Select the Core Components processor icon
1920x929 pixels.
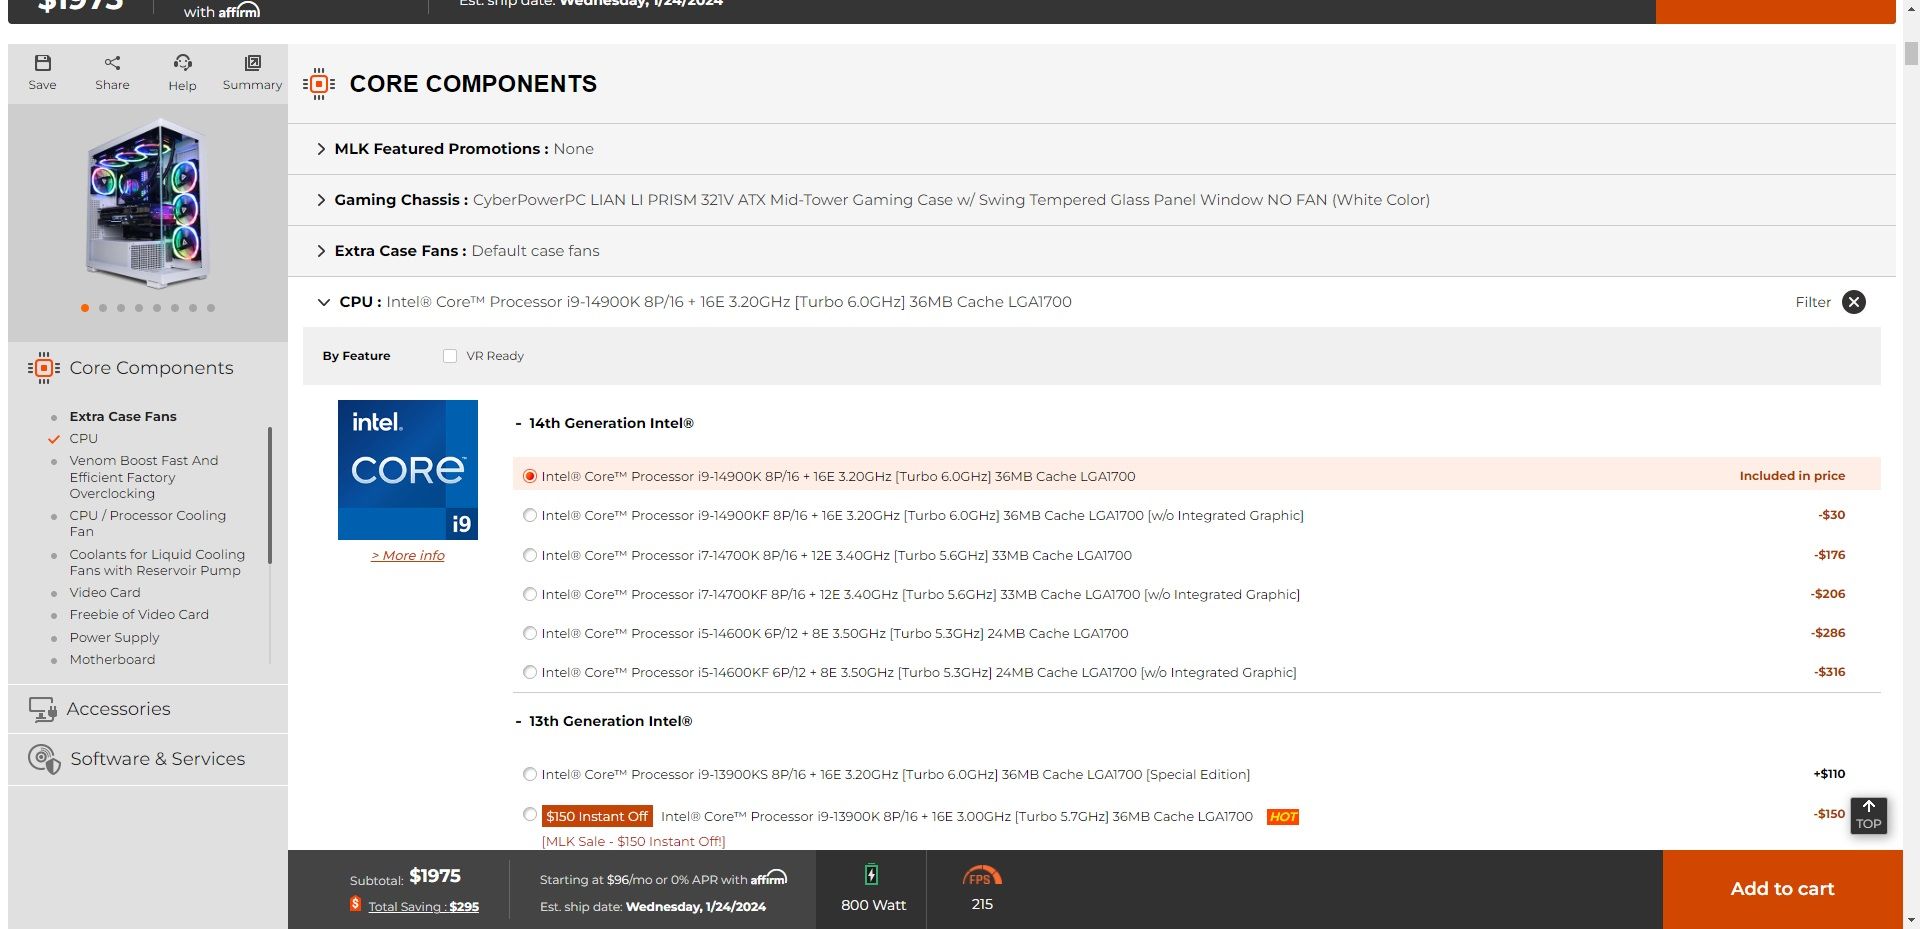(42, 368)
